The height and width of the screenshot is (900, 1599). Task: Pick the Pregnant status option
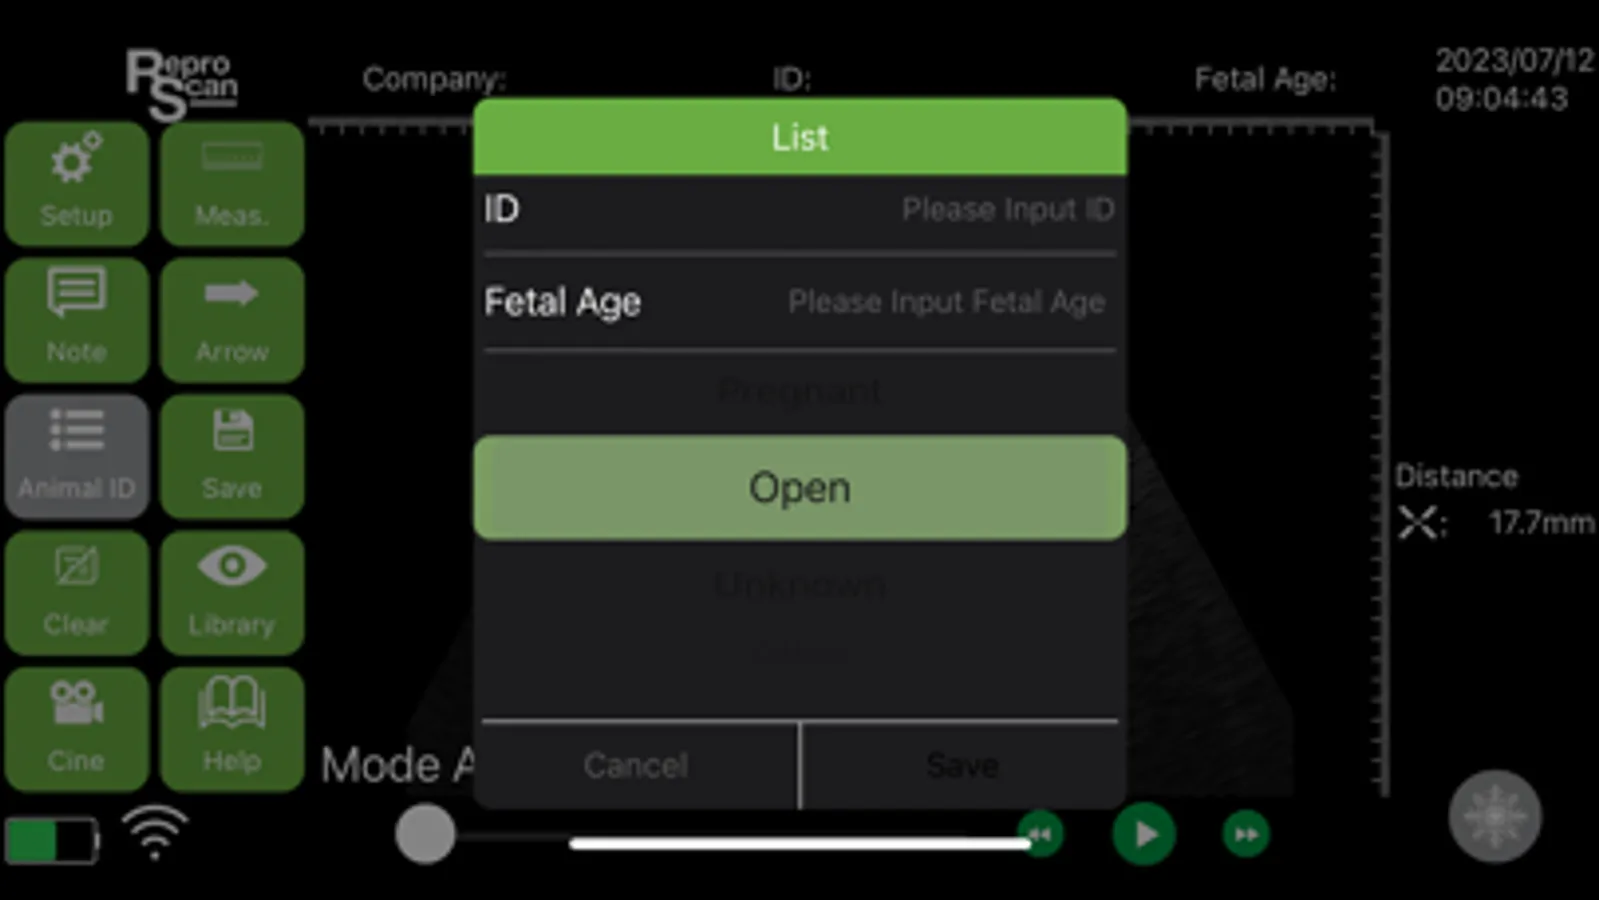pyautogui.click(x=800, y=391)
